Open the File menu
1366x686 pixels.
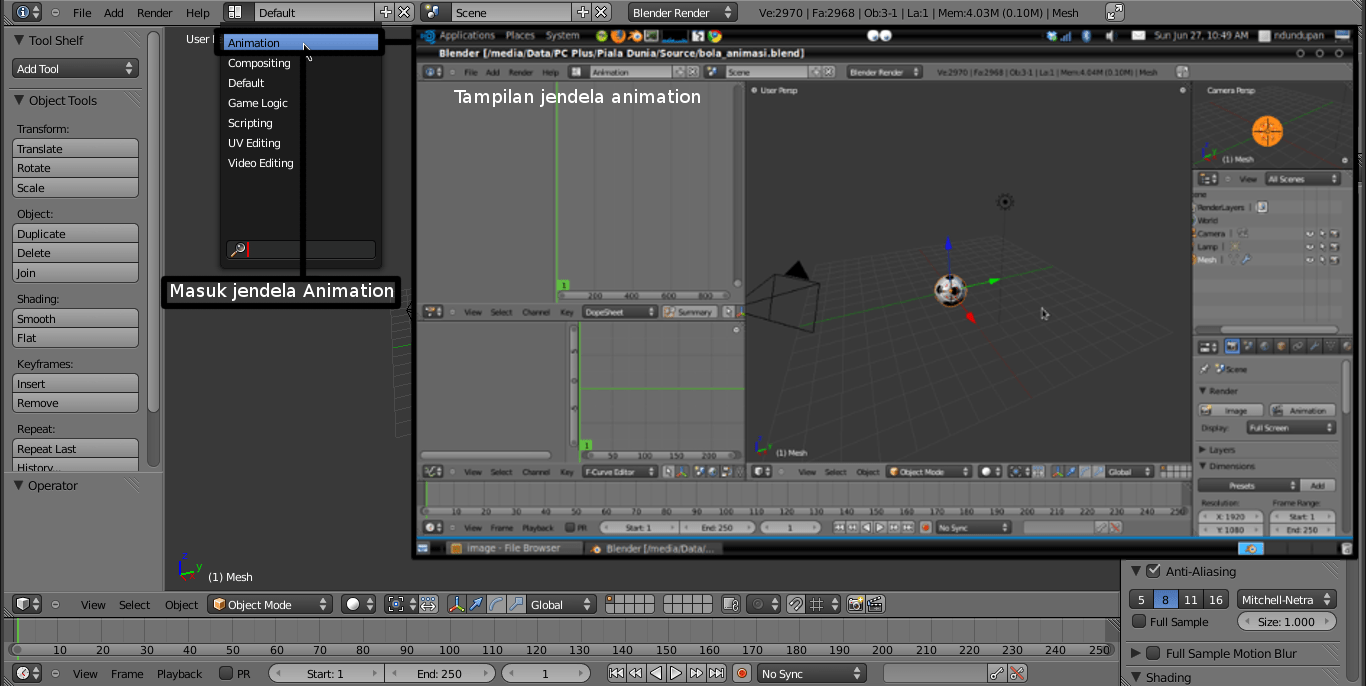(82, 13)
